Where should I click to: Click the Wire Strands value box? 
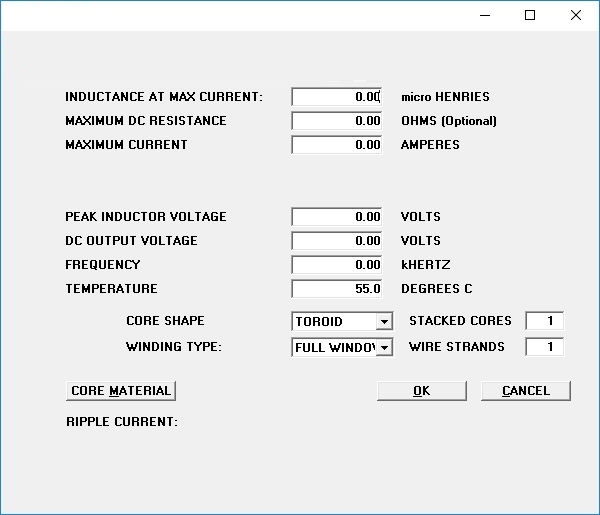coord(545,347)
